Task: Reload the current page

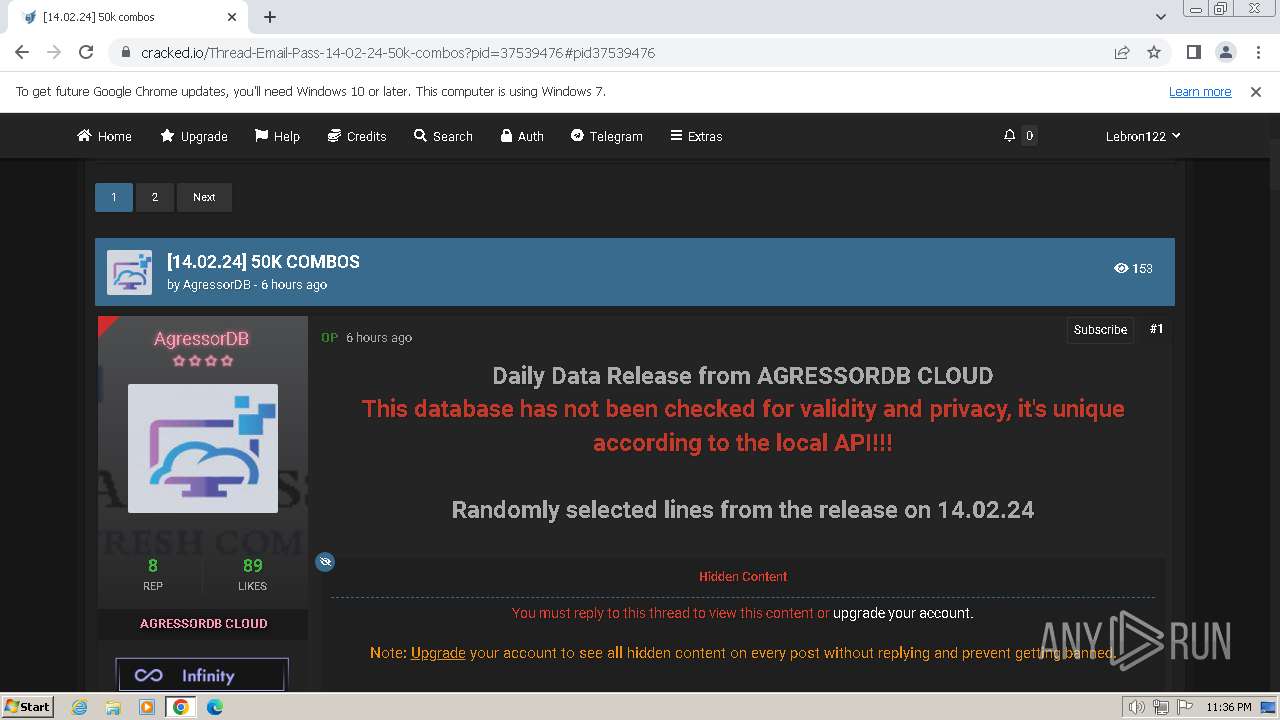Action: tap(86, 52)
